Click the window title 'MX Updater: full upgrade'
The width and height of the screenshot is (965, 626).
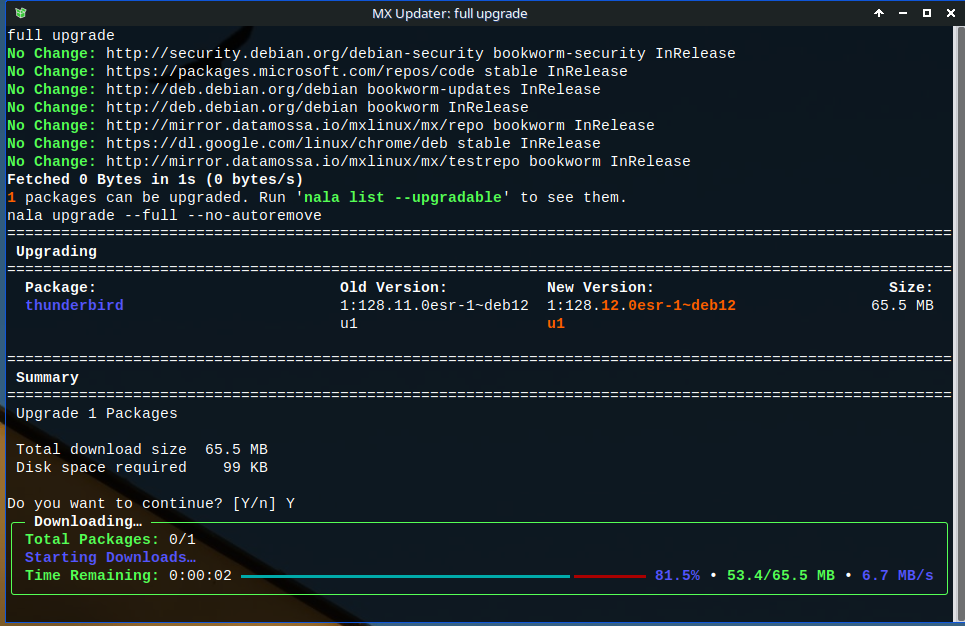(449, 14)
